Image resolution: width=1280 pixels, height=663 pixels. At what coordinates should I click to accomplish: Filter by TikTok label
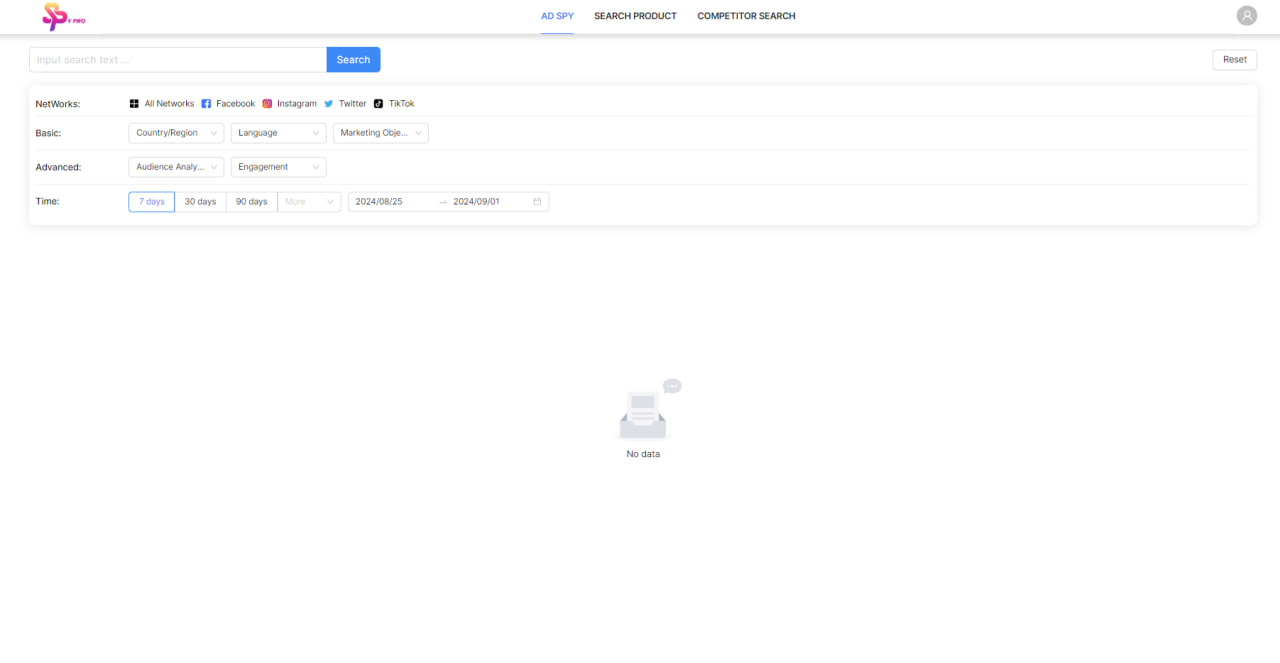point(401,104)
